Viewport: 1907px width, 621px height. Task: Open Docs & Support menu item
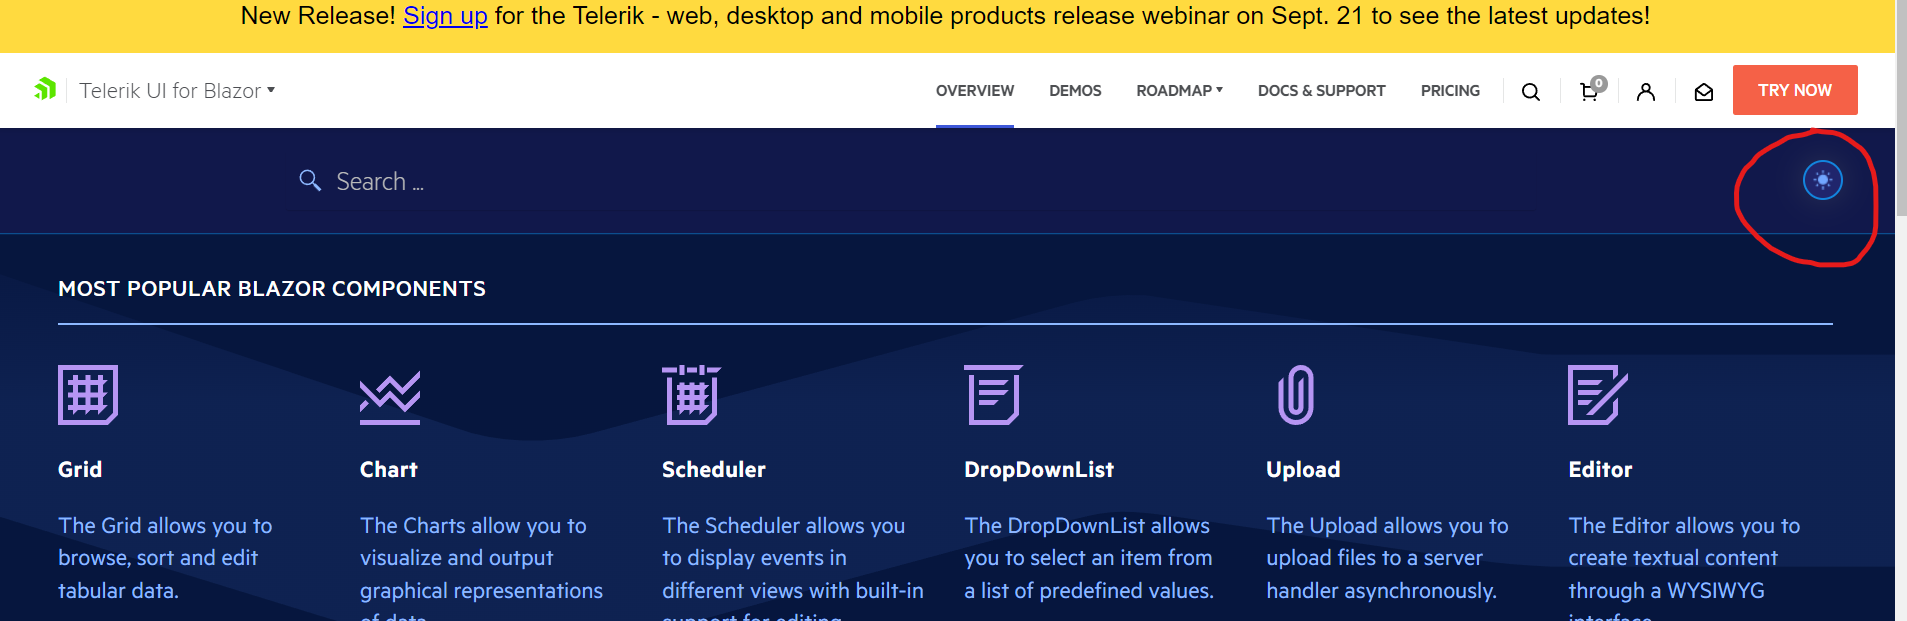(x=1321, y=90)
